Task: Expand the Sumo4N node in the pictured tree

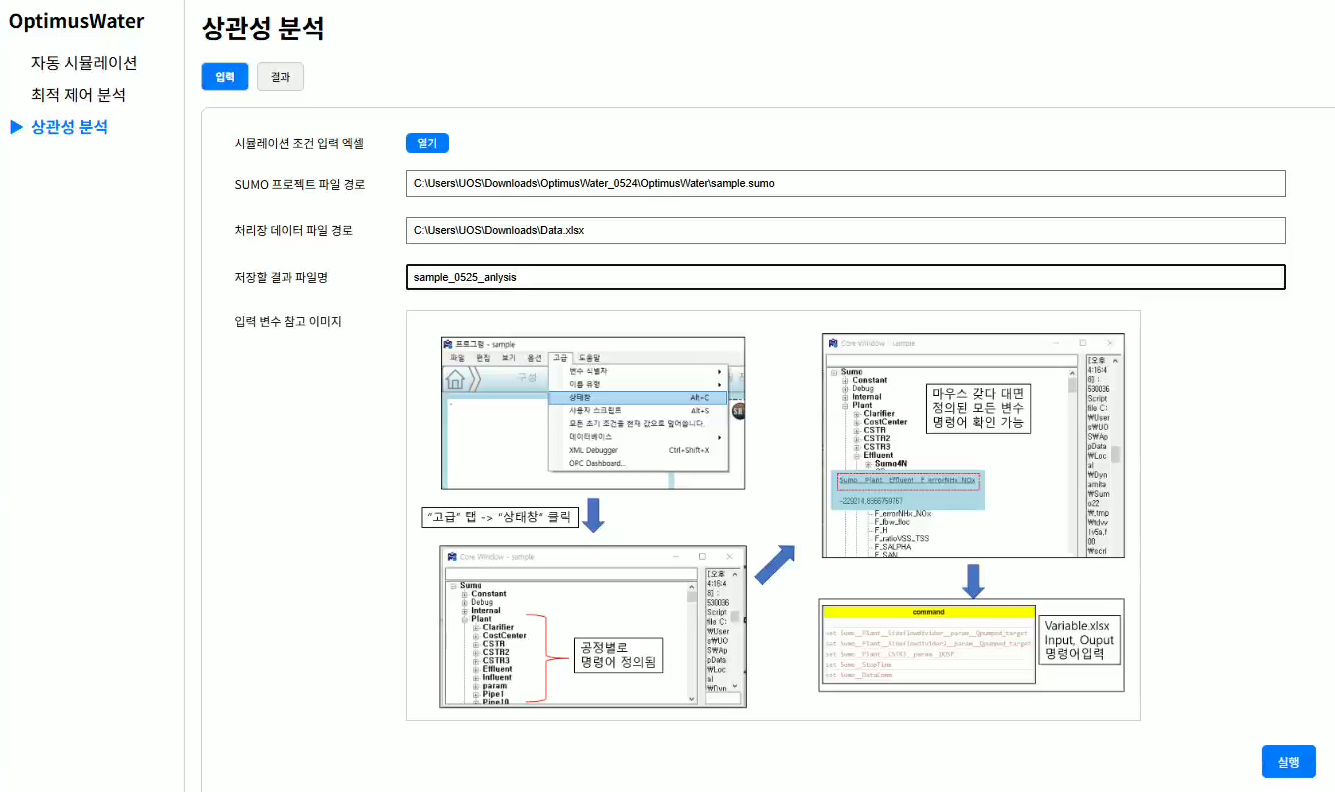Action: pyautogui.click(x=868, y=464)
